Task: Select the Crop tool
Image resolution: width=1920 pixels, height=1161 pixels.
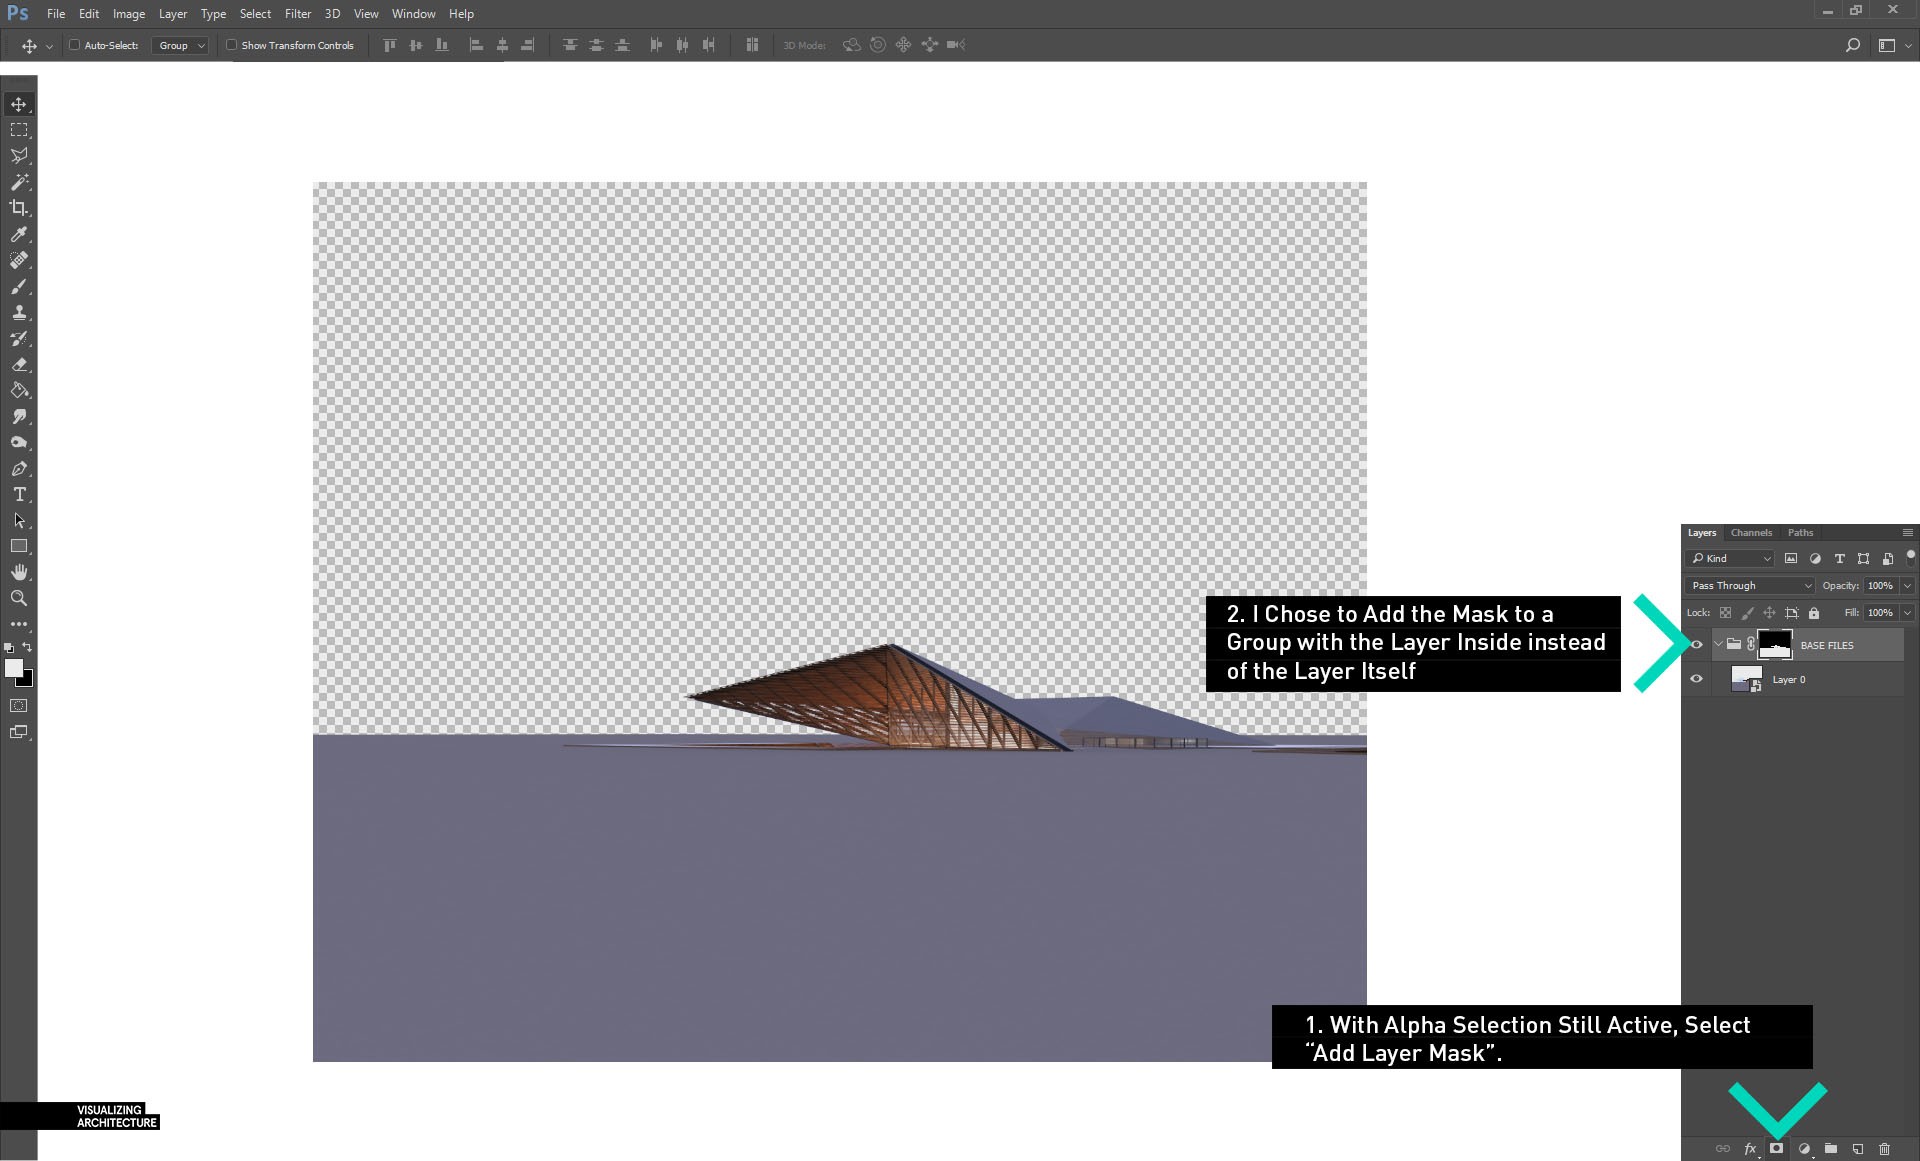Action: click(x=19, y=208)
